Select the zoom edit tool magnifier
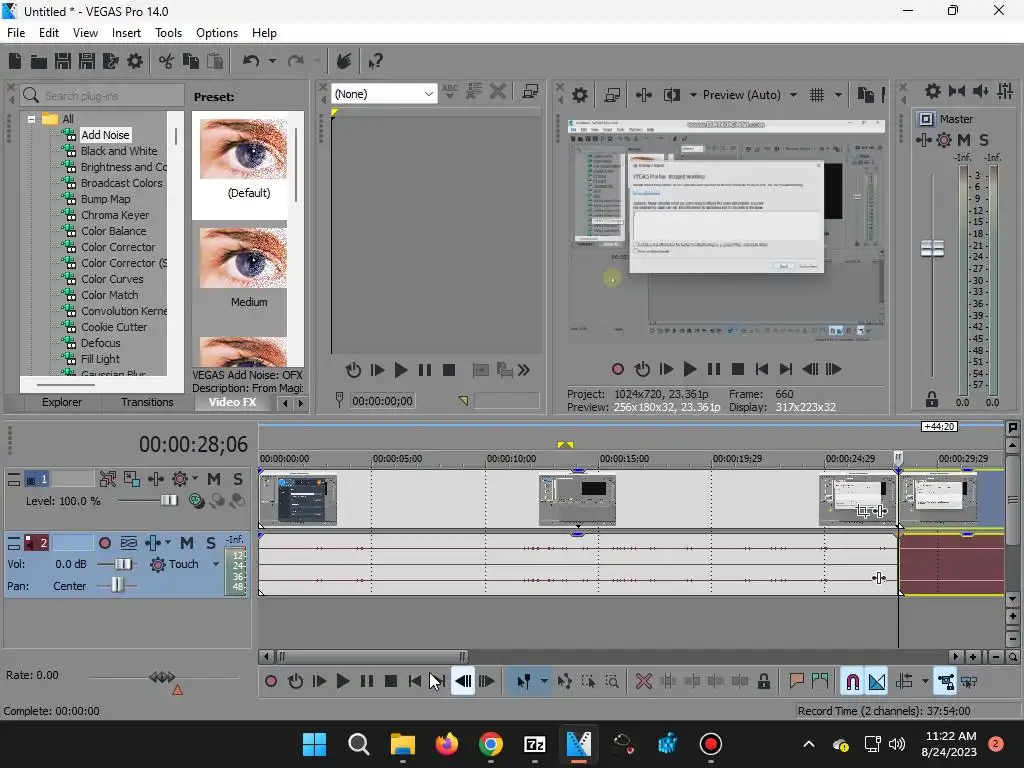Image resolution: width=1024 pixels, height=768 pixels. 612,682
